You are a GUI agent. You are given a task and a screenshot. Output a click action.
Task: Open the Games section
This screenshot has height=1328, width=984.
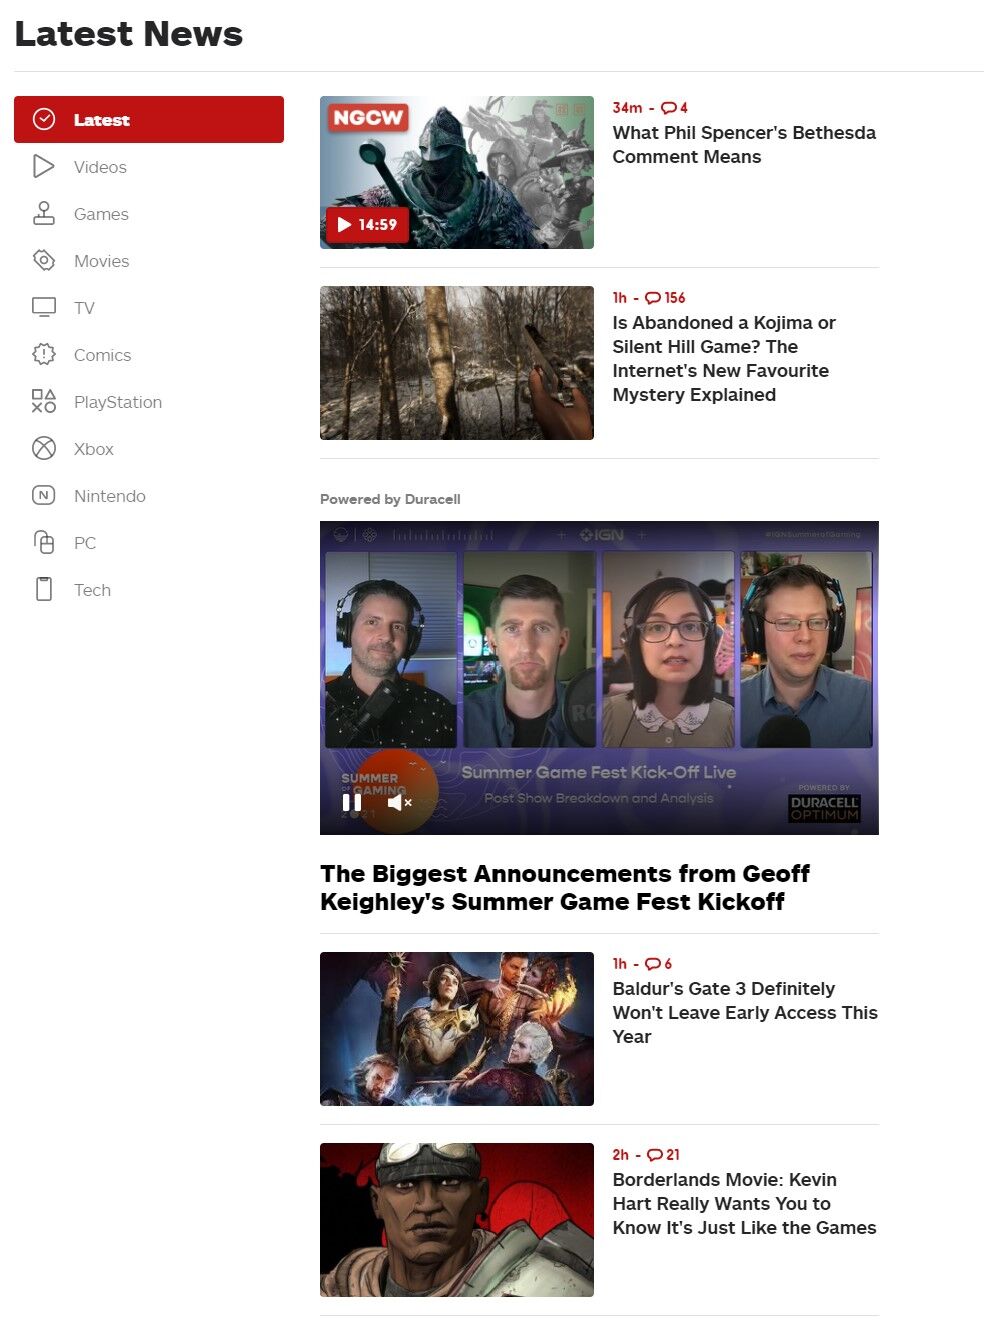pyautogui.click(x=101, y=214)
